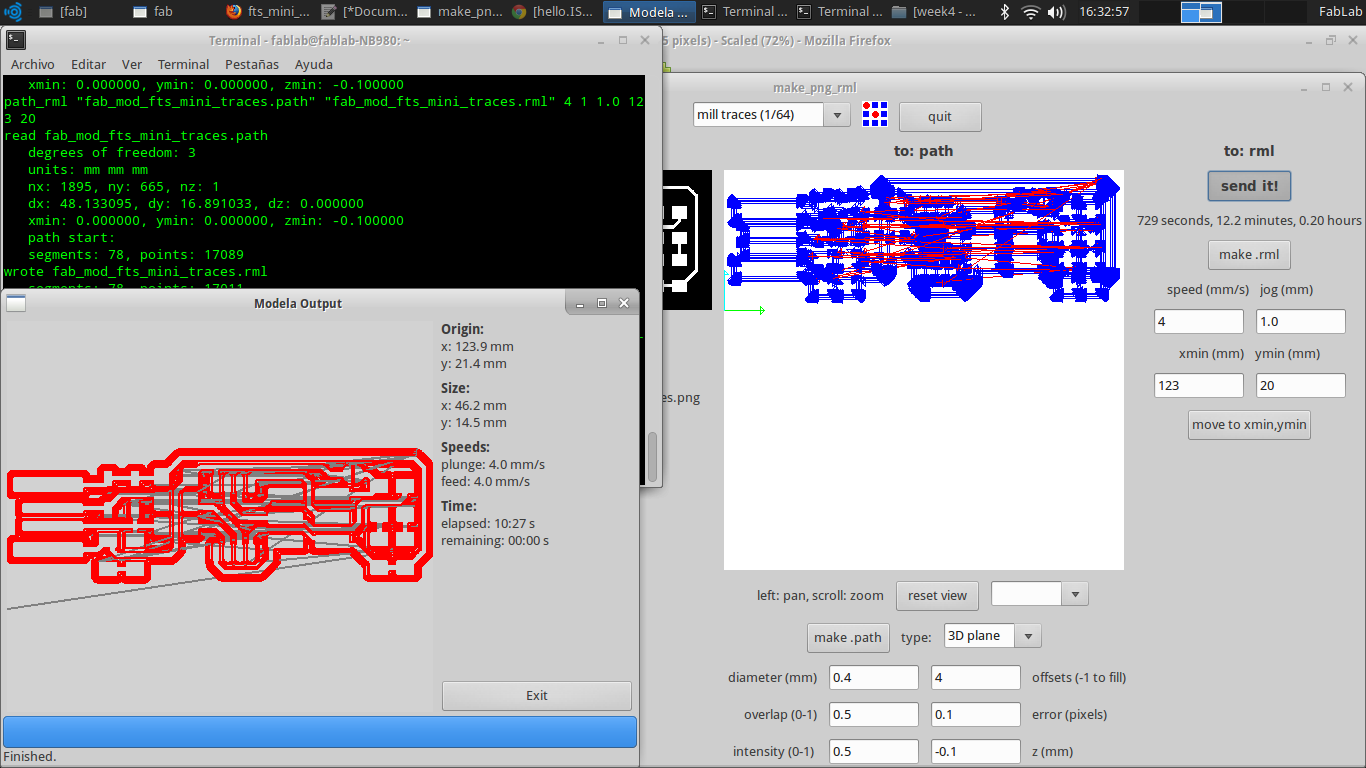1366x768 pixels.
Task: Click the z (mm) input field
Action: click(976, 751)
